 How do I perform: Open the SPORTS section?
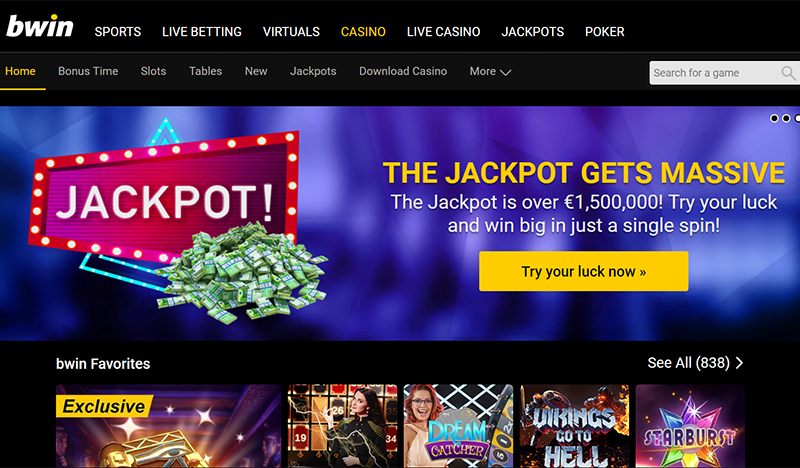118,32
